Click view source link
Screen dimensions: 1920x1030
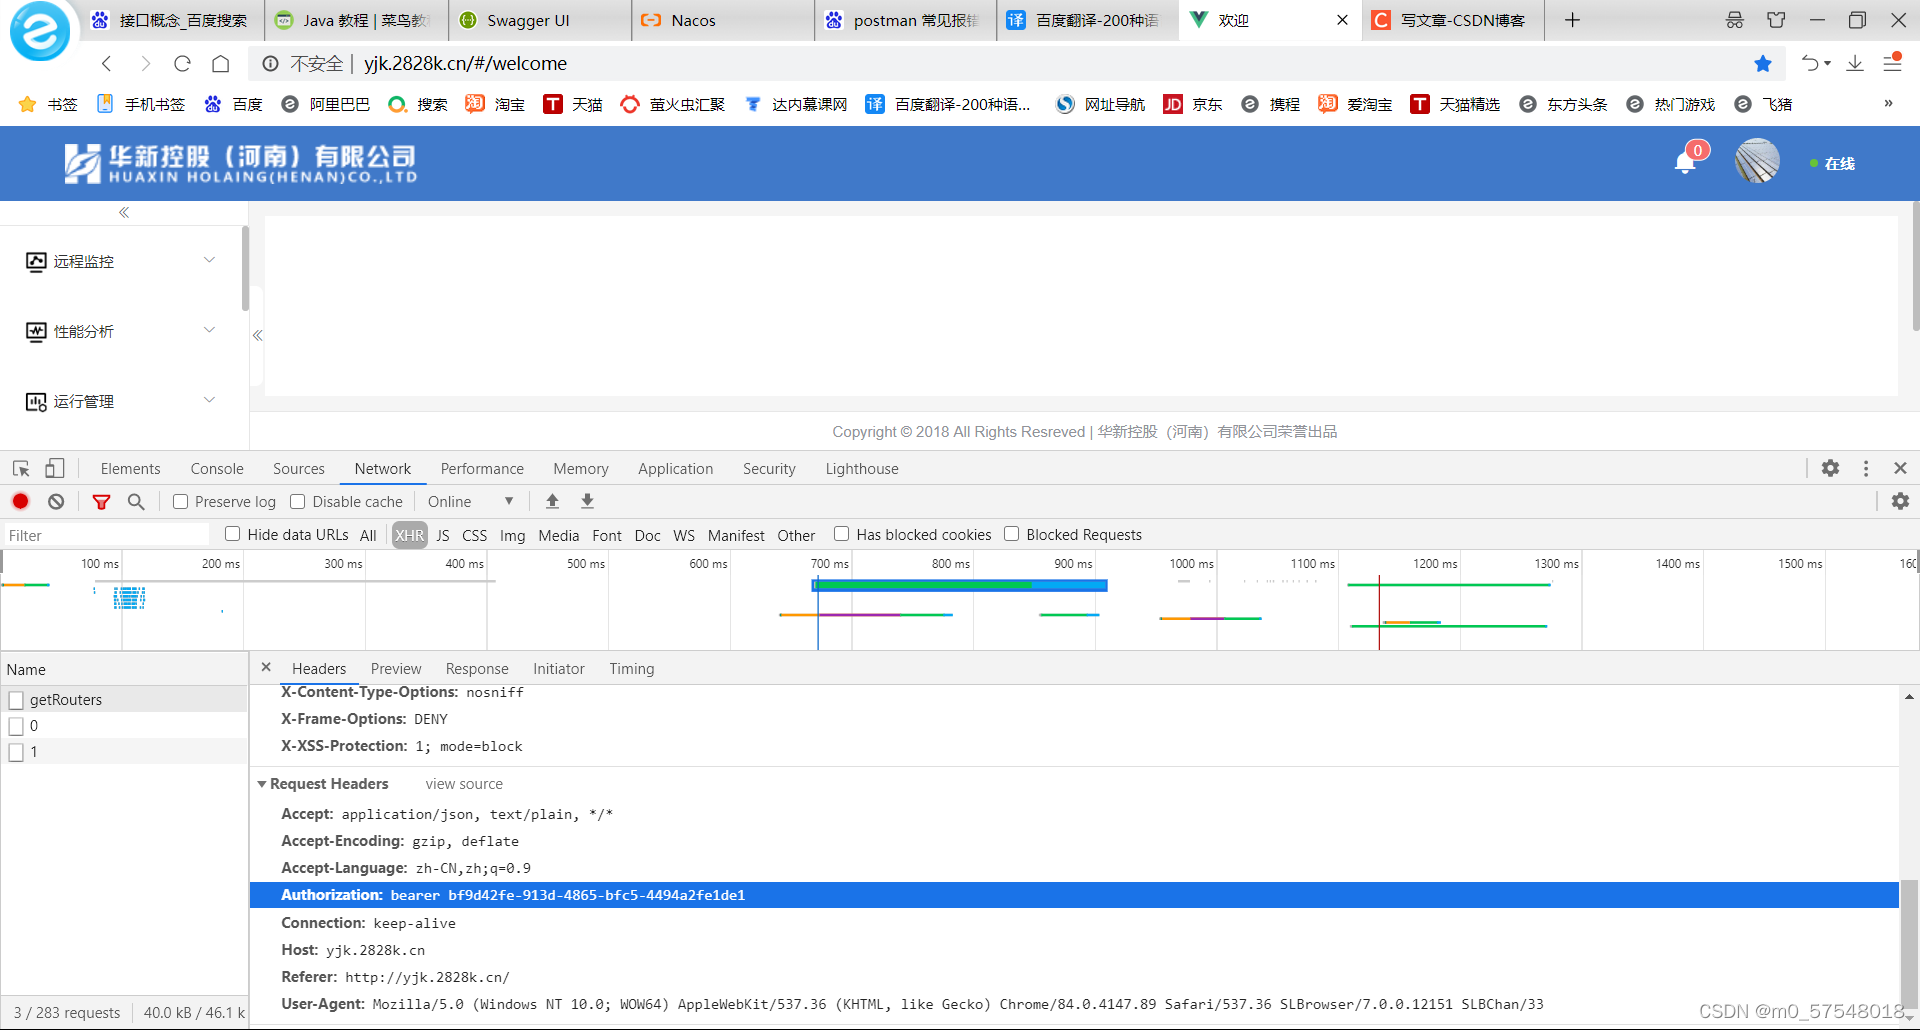coord(464,784)
